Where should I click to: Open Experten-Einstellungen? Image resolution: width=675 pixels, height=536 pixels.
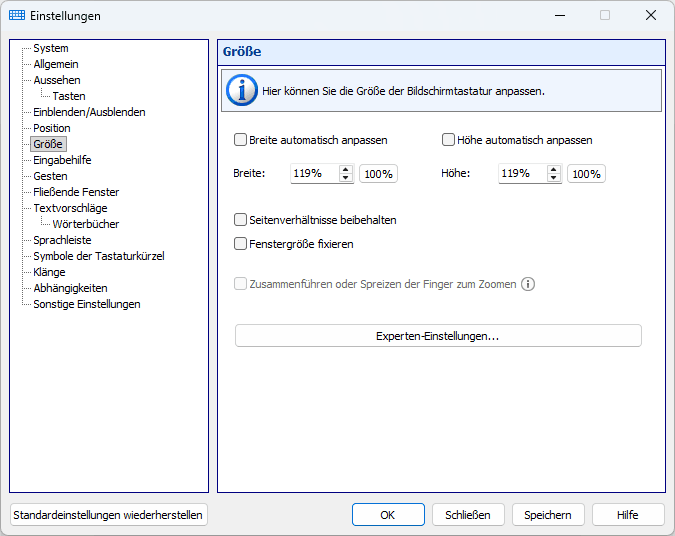click(x=438, y=336)
